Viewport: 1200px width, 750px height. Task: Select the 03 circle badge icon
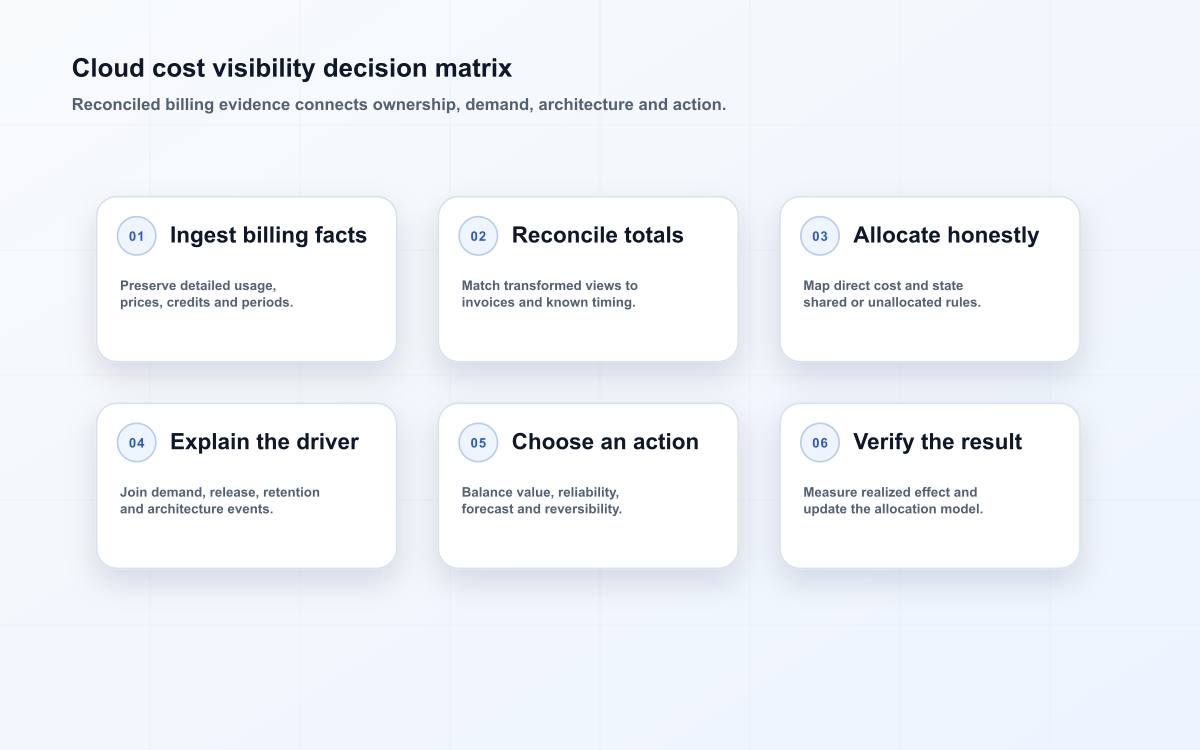[x=820, y=236]
